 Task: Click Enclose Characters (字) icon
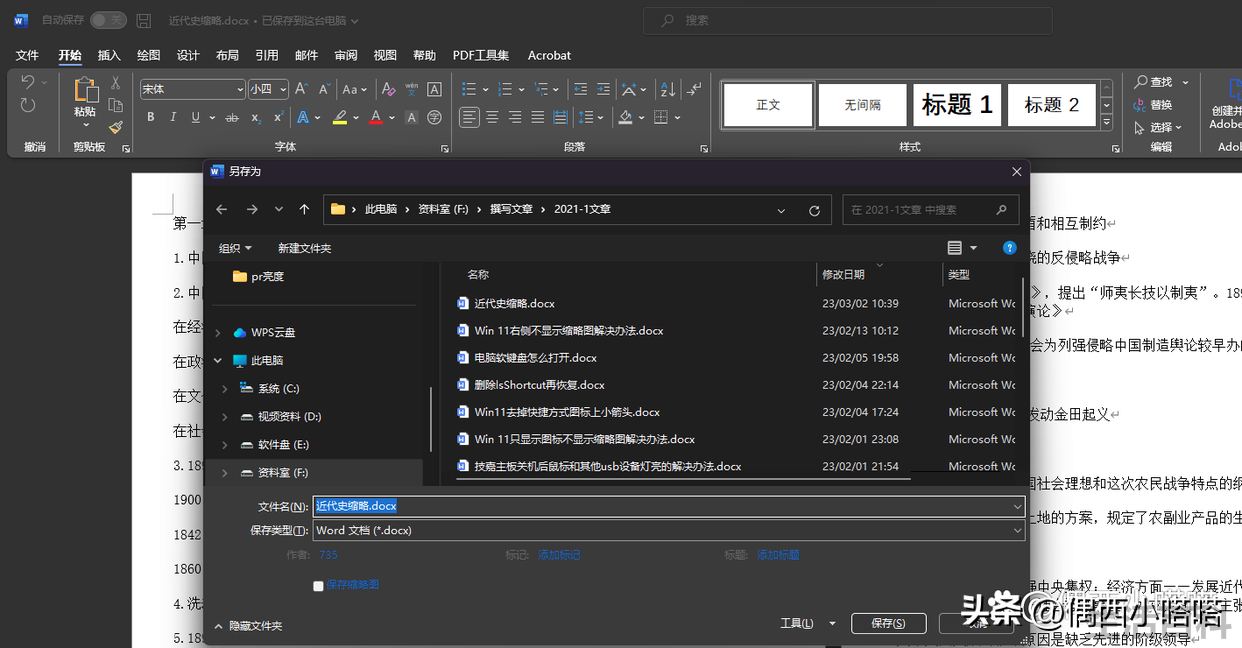coord(434,117)
